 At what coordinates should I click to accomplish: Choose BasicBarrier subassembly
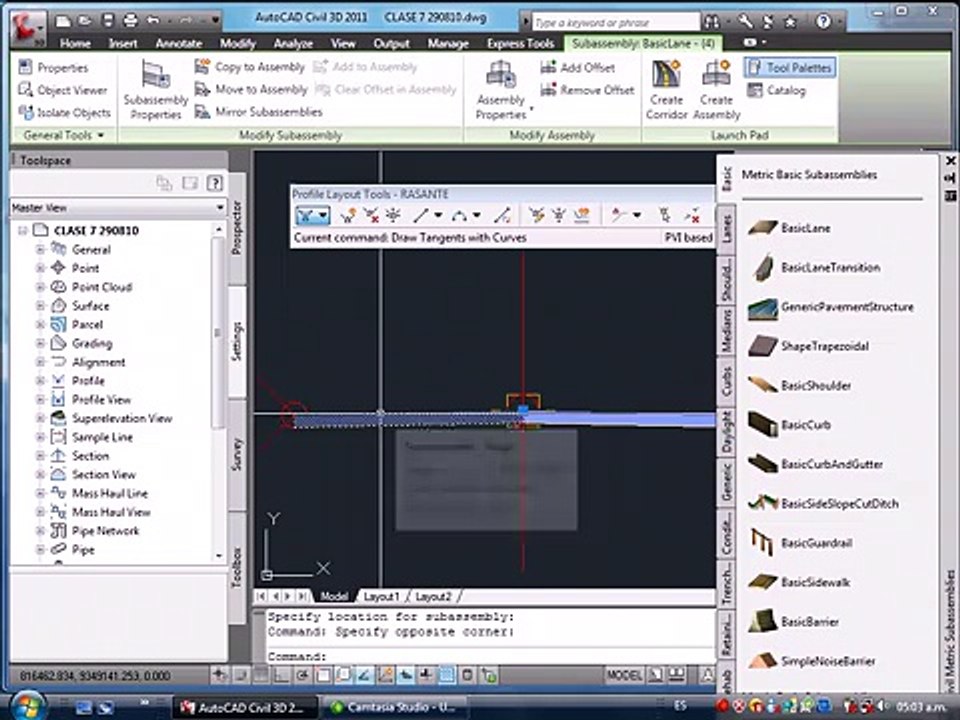[x=793, y=621]
